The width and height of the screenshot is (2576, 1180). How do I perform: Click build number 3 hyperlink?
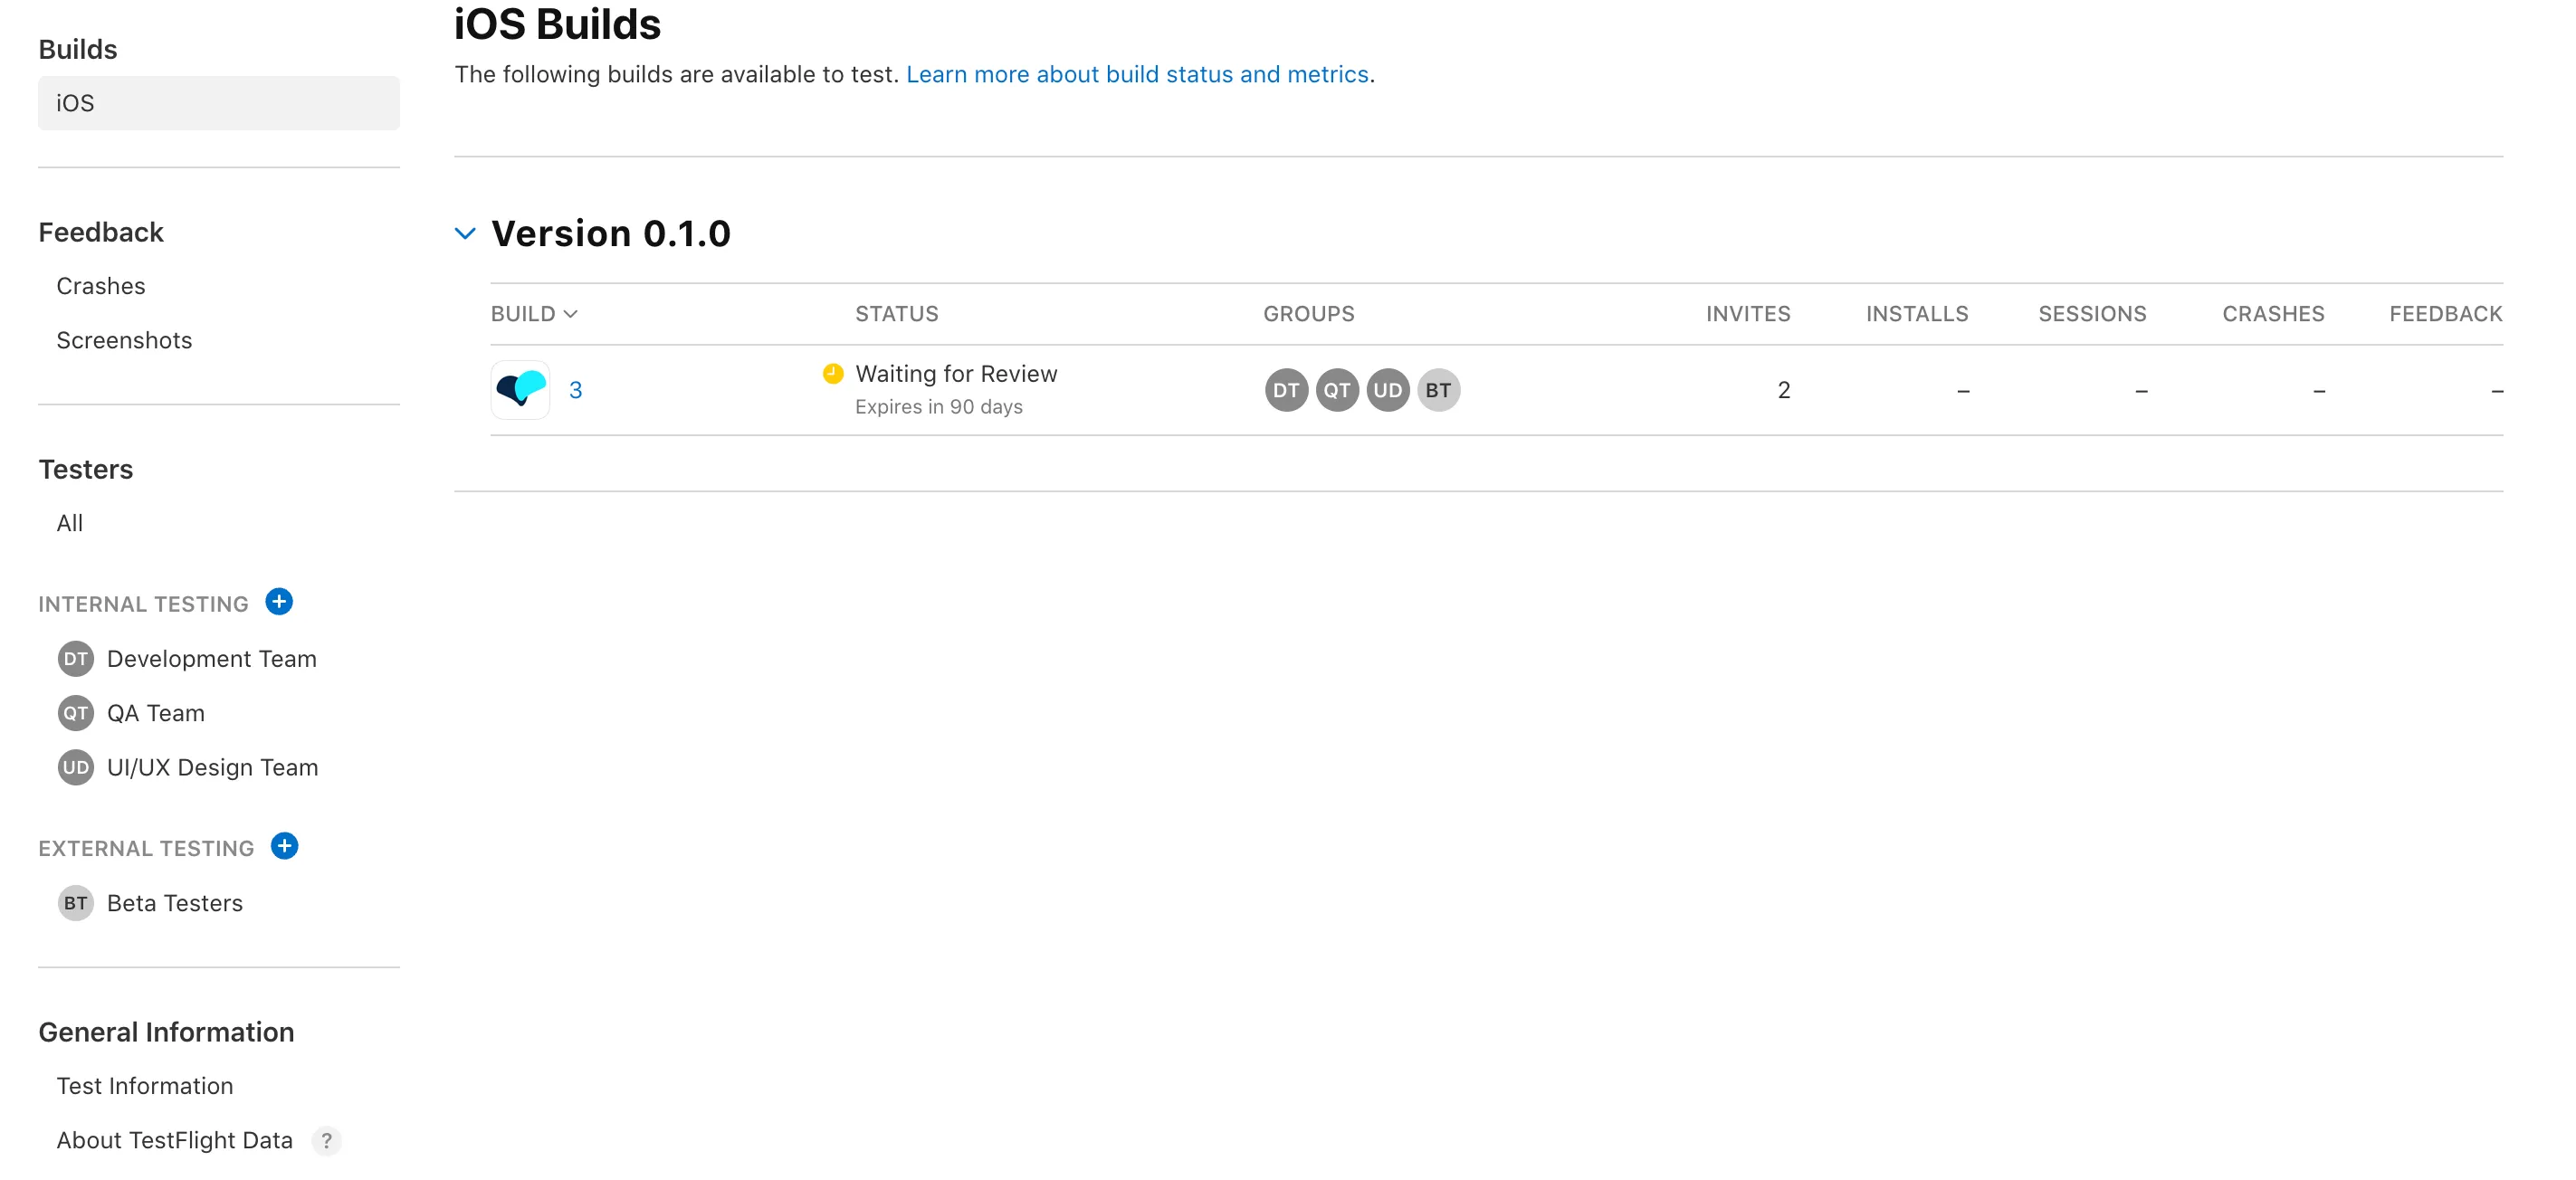coord(577,388)
